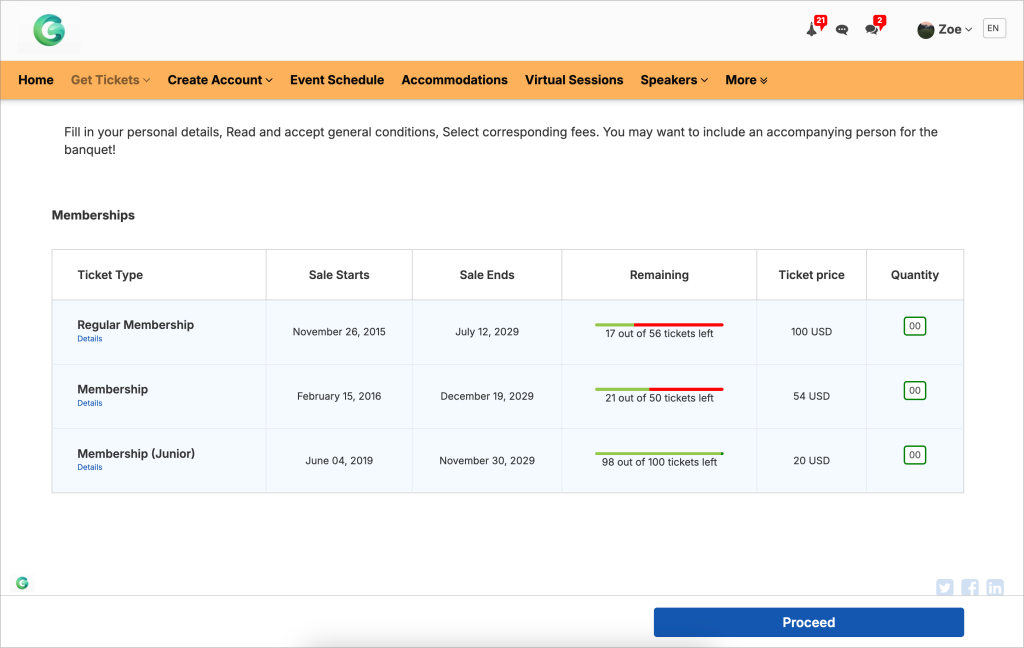Click the green logo in the header

pos(48,30)
